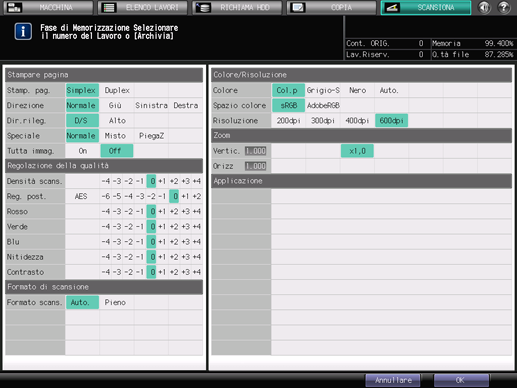Select Auto. scan format
Screen dimensions: 517x388
[82, 302]
